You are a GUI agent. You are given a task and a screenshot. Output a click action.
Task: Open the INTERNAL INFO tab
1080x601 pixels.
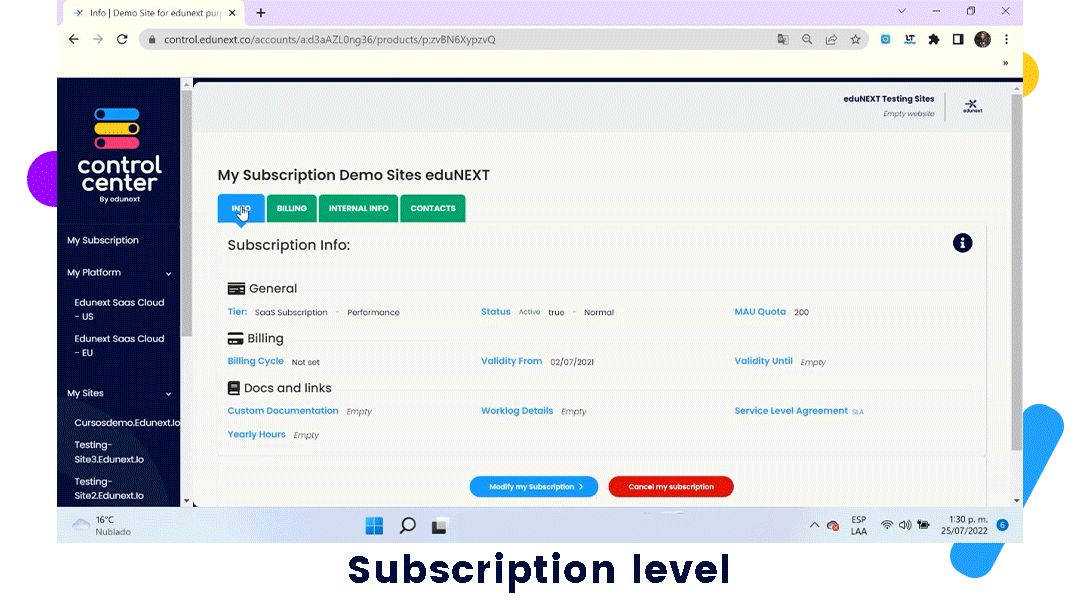pyautogui.click(x=358, y=208)
